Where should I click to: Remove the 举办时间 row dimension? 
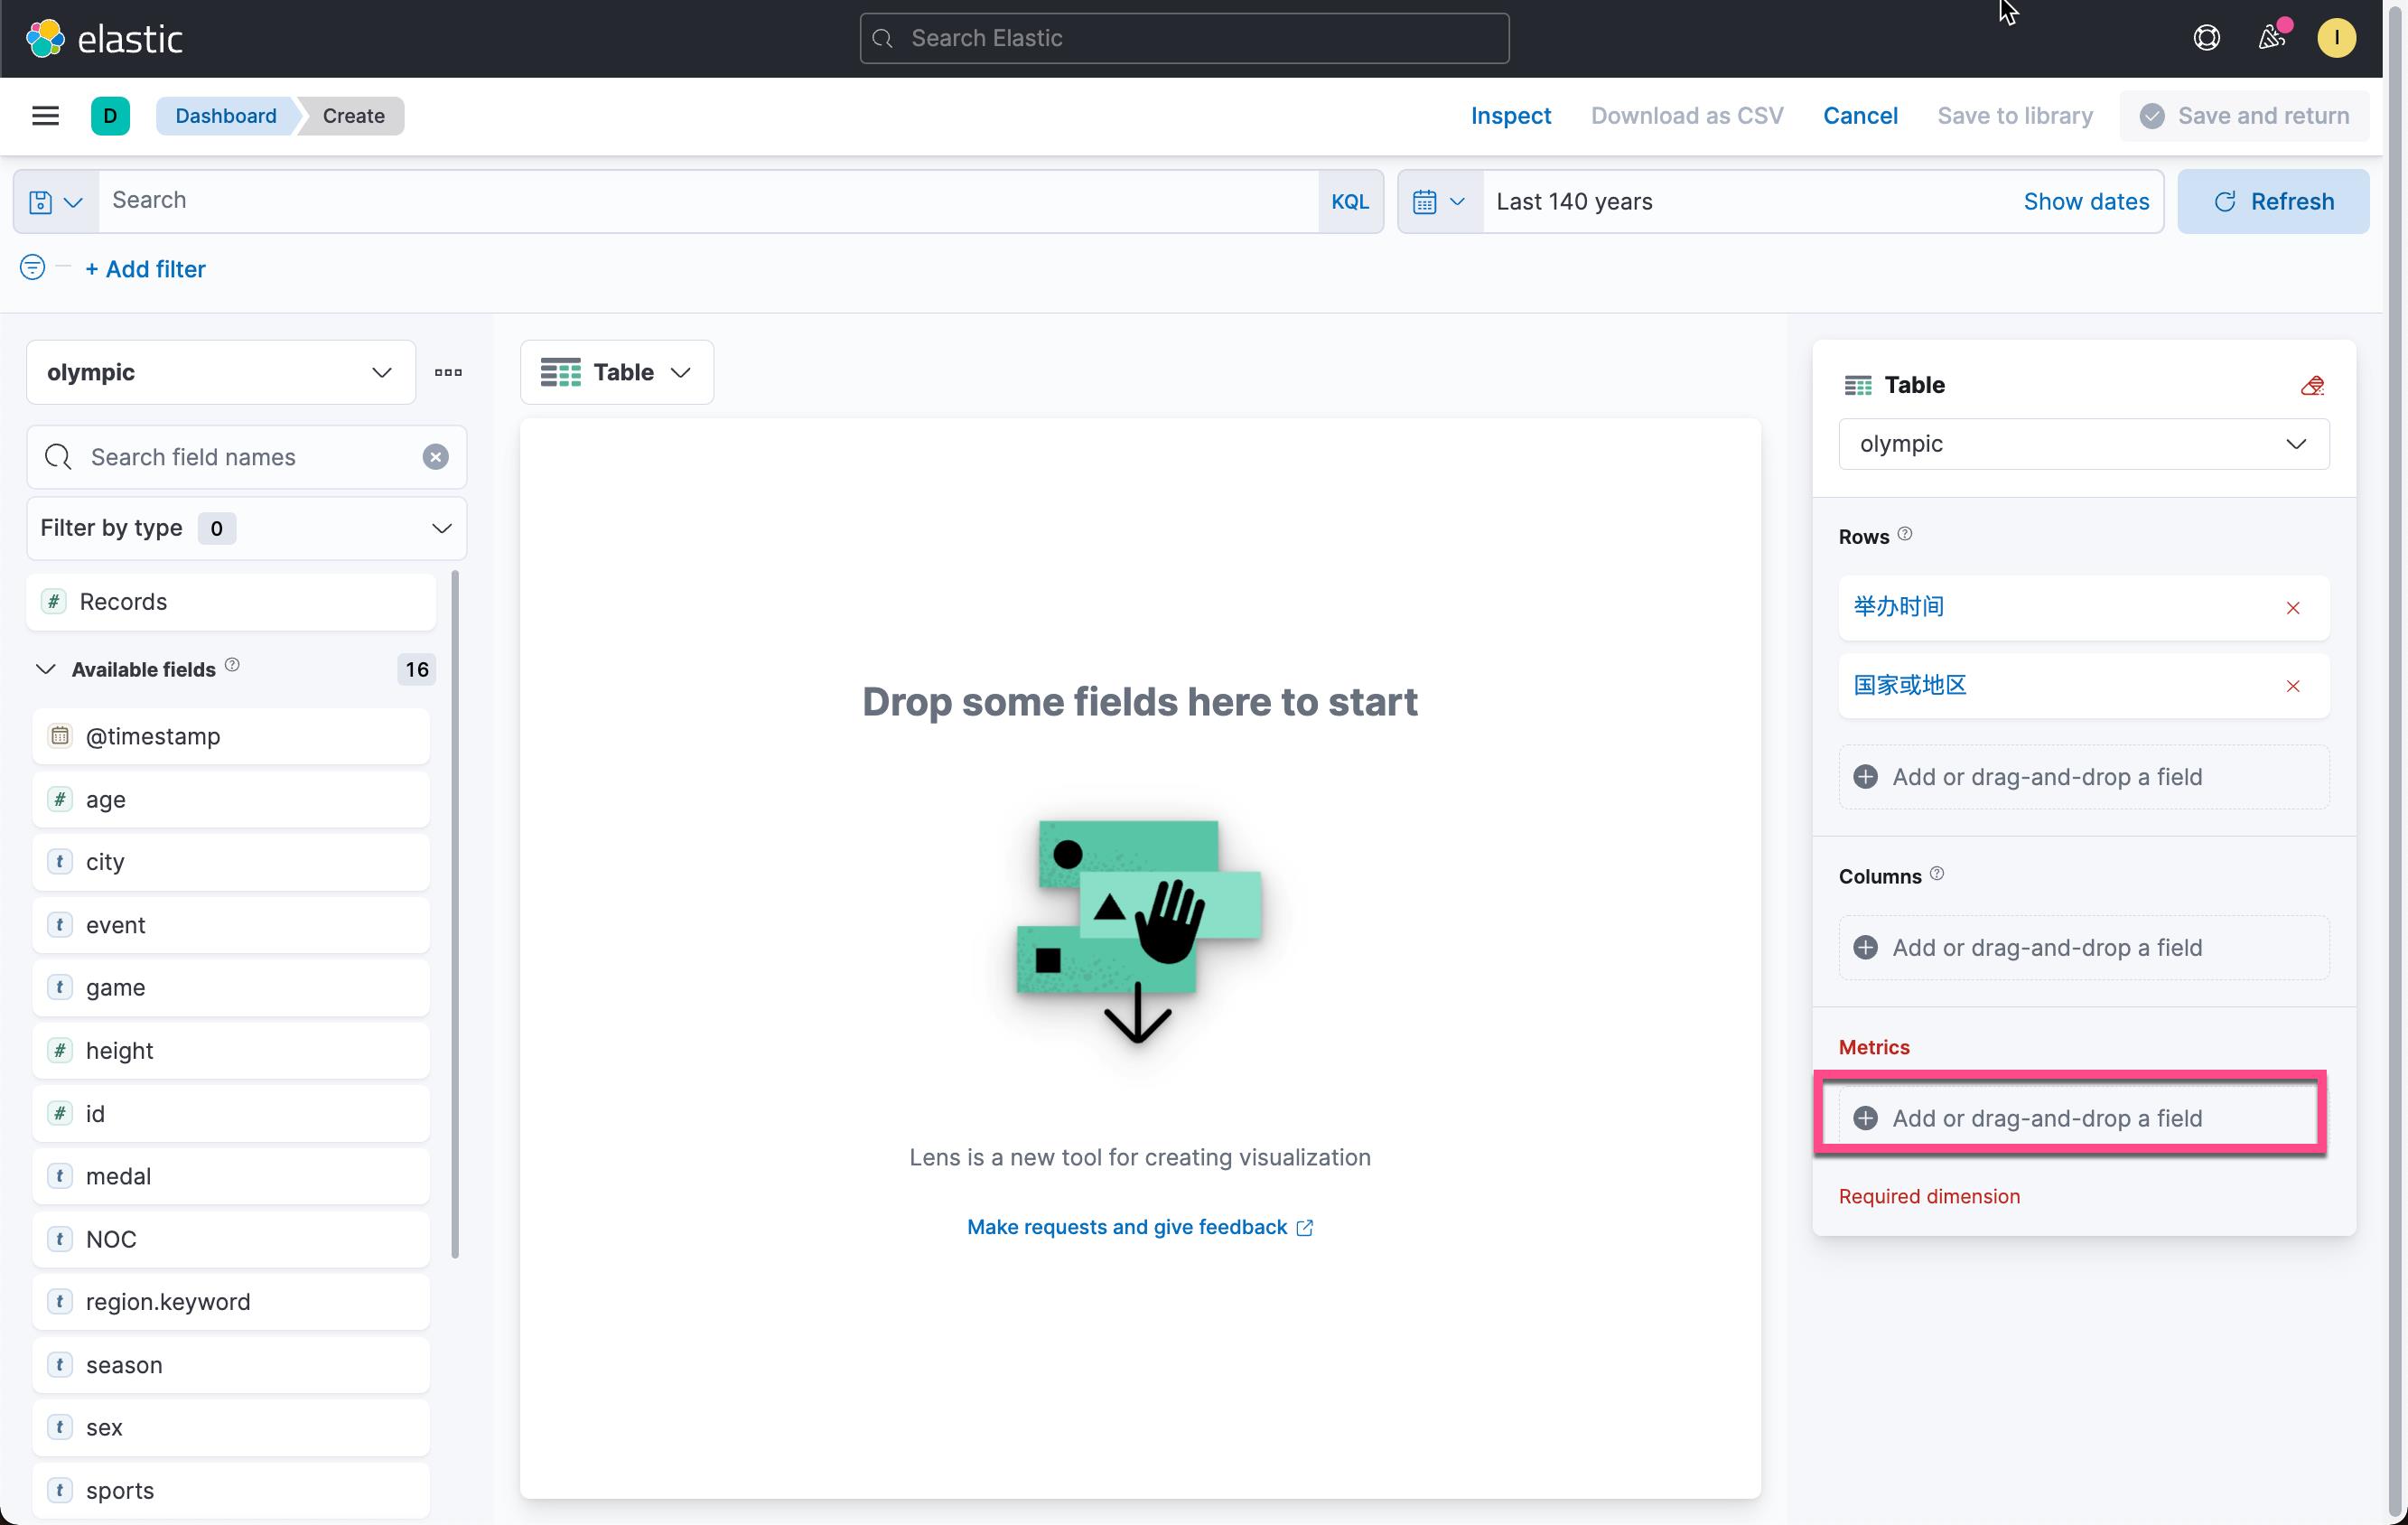coord(2293,608)
